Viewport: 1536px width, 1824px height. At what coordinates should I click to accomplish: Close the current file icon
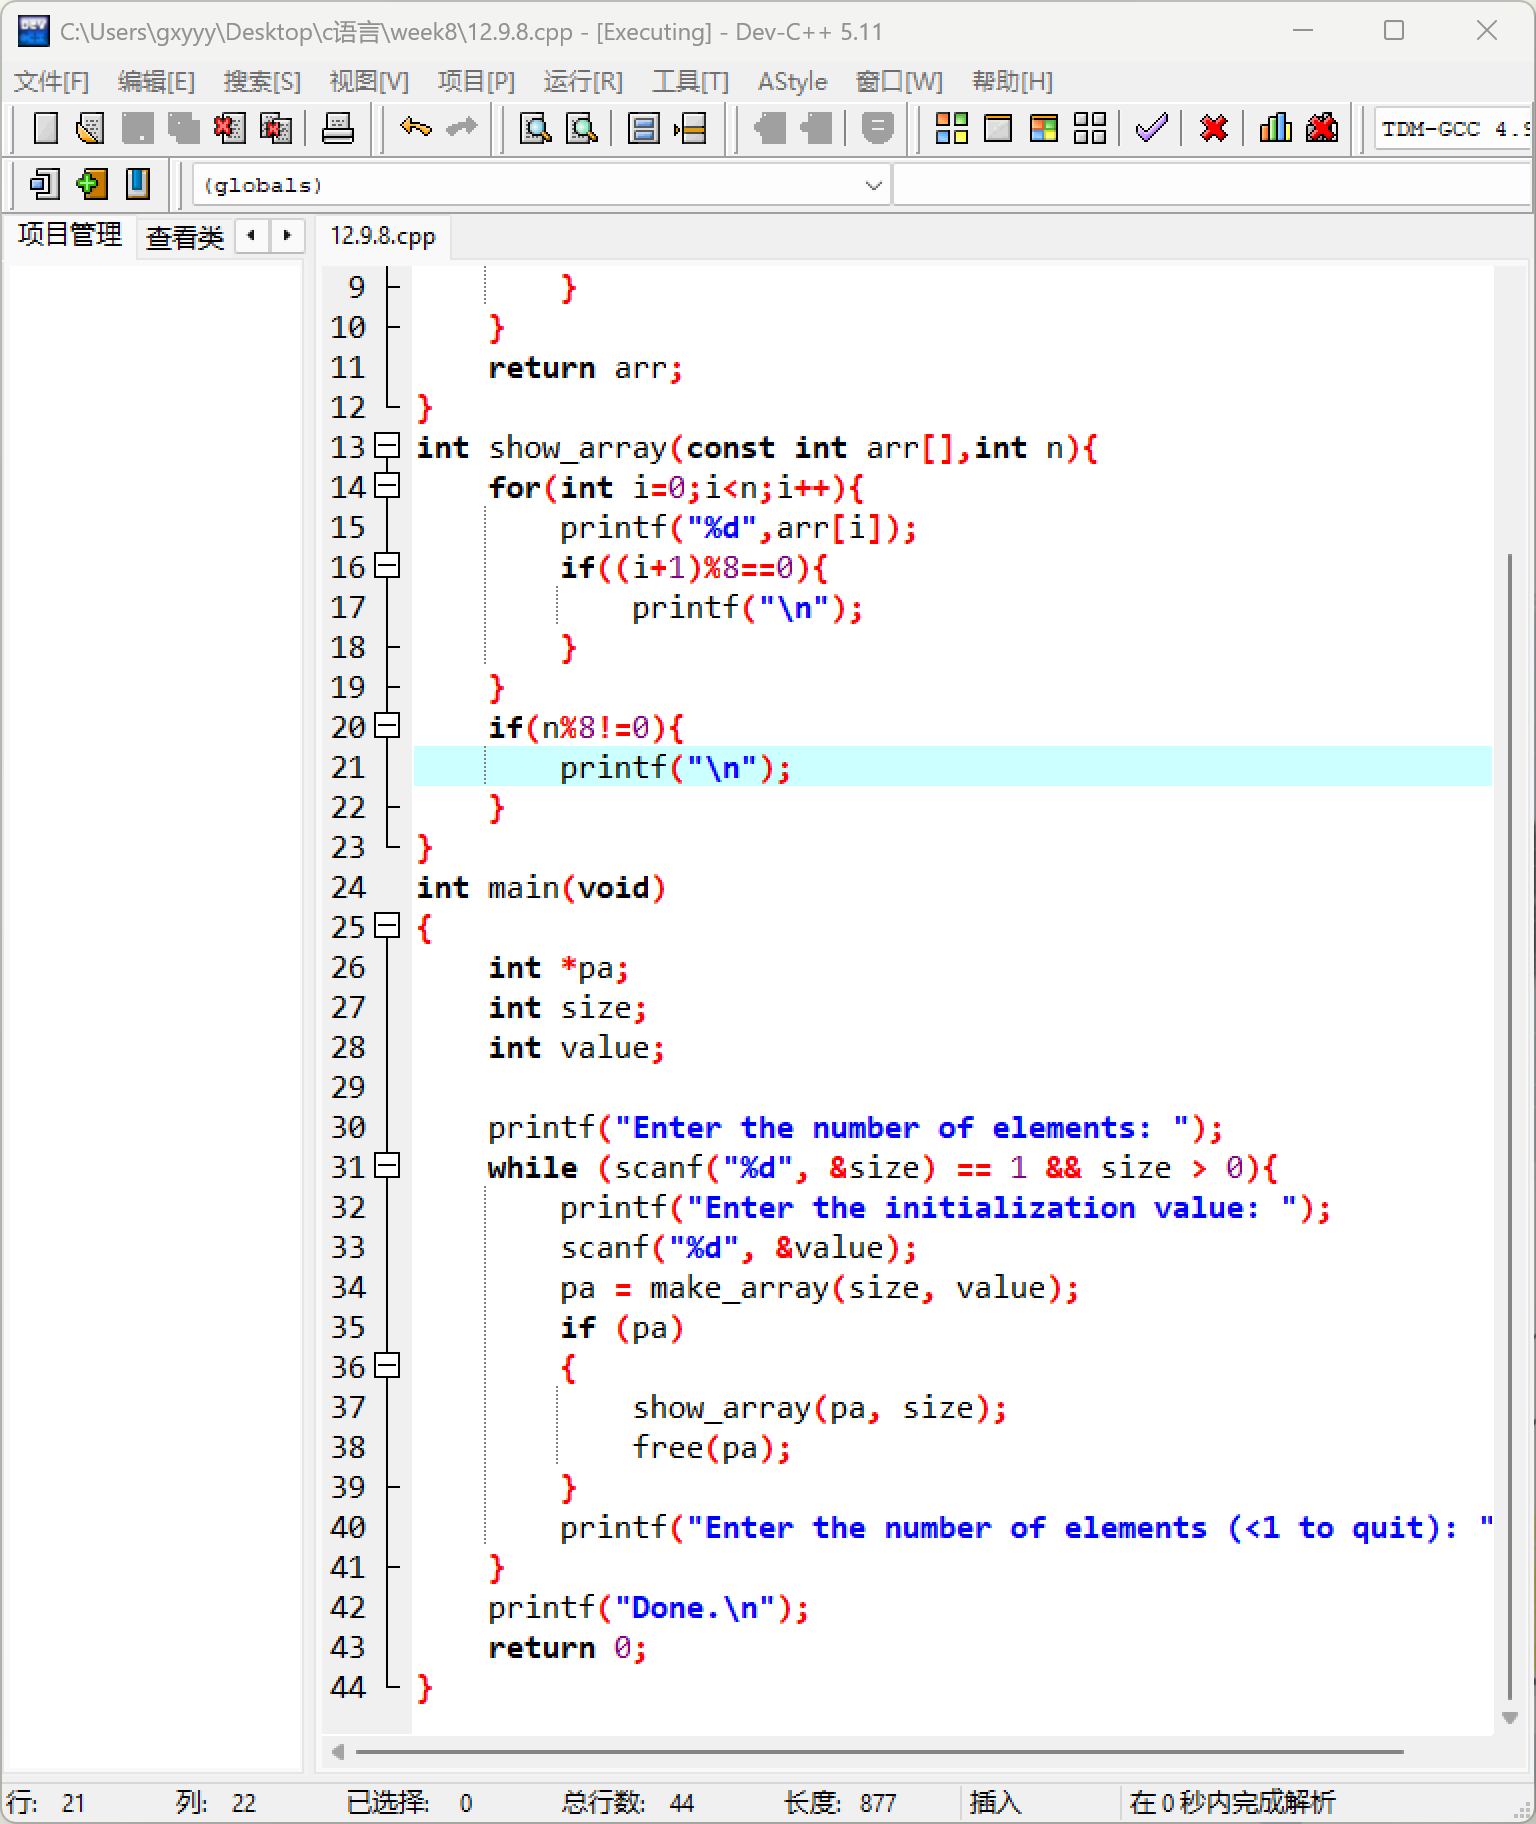[229, 128]
